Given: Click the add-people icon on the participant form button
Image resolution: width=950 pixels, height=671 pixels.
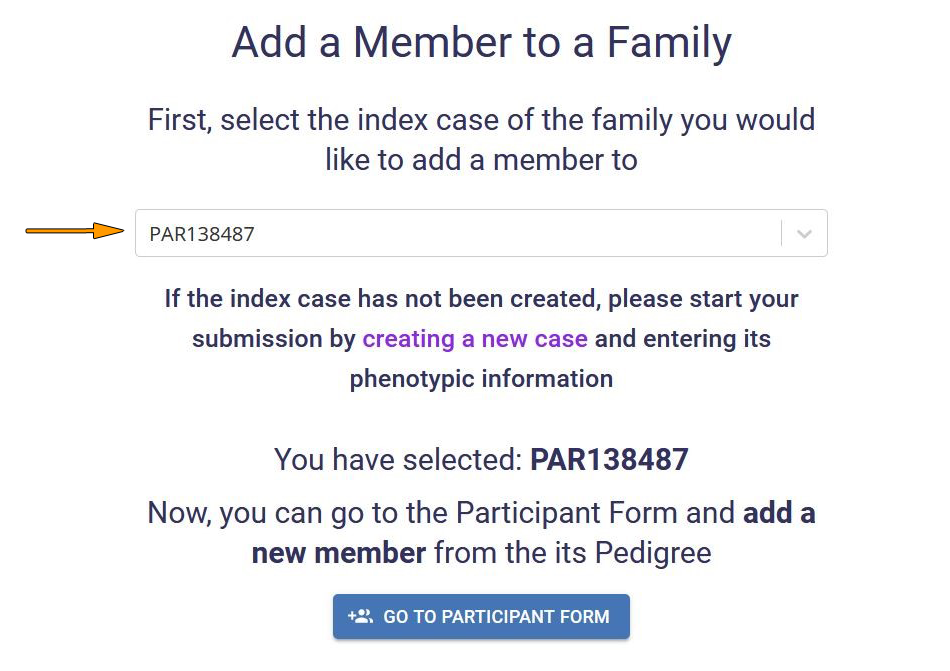Looking at the screenshot, I should 360,616.
